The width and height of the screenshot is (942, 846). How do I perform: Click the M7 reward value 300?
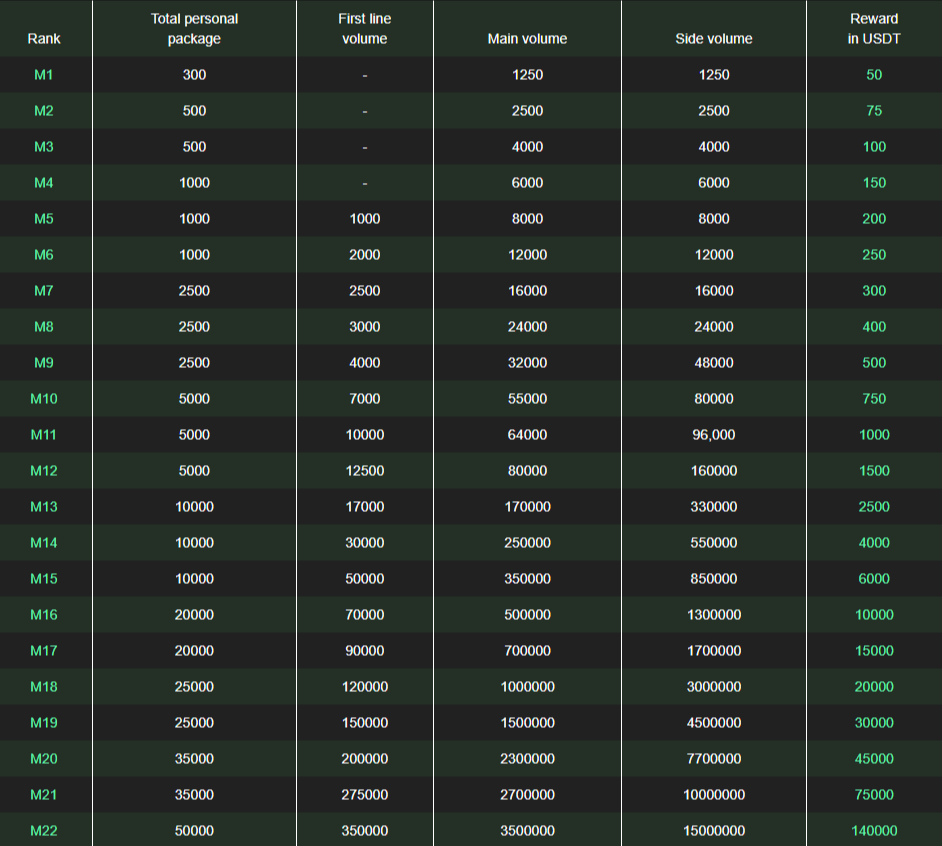874,291
